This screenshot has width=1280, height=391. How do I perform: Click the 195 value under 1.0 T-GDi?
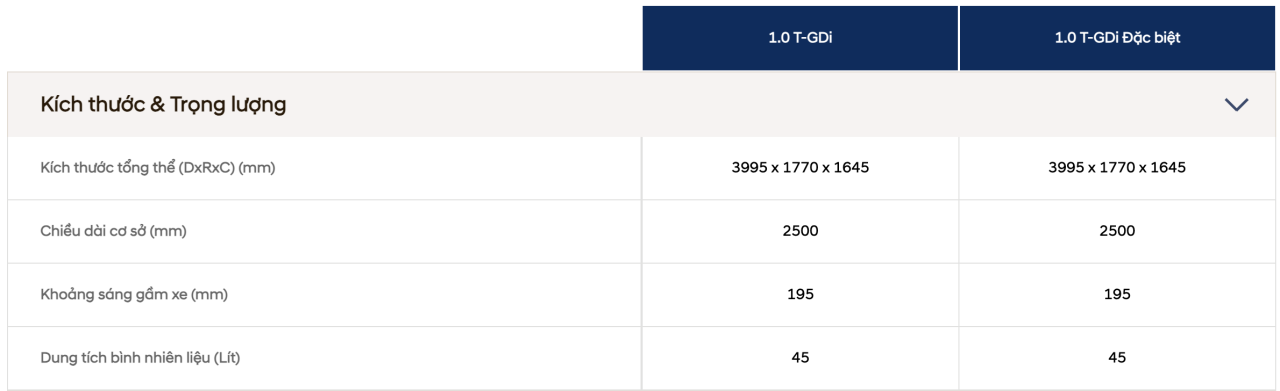[x=800, y=294]
